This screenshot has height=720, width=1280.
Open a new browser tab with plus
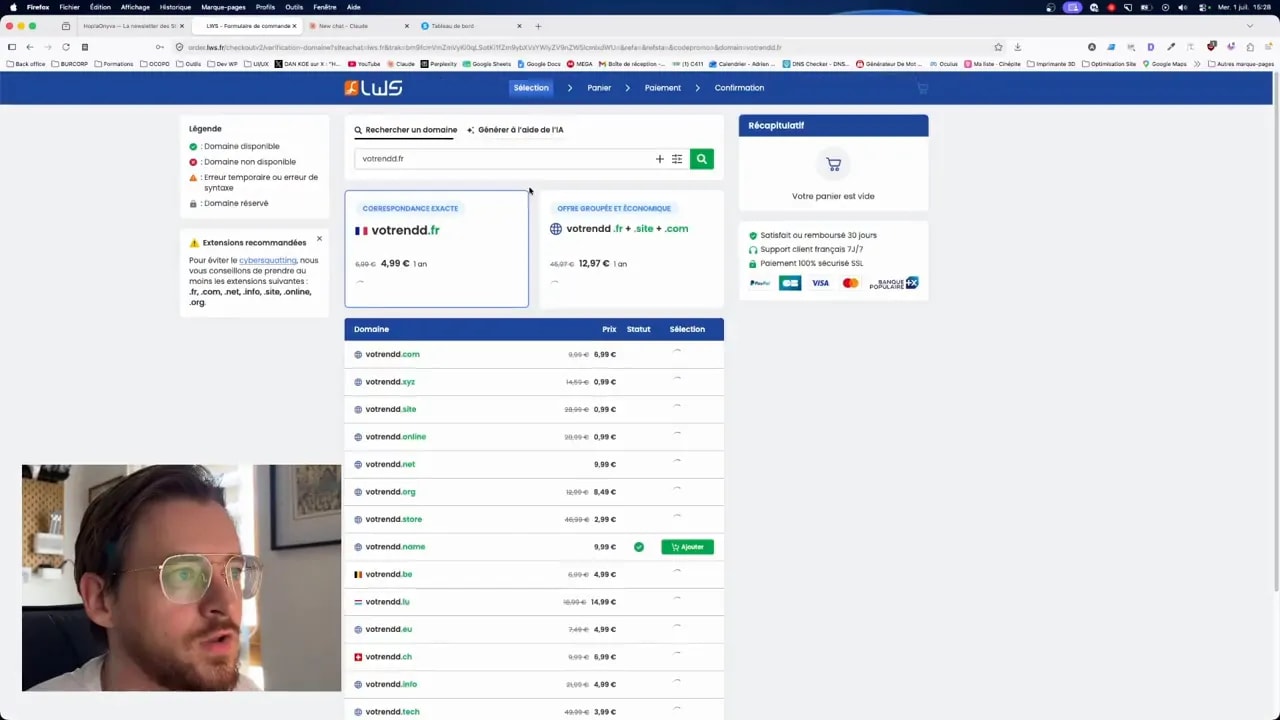(538, 26)
